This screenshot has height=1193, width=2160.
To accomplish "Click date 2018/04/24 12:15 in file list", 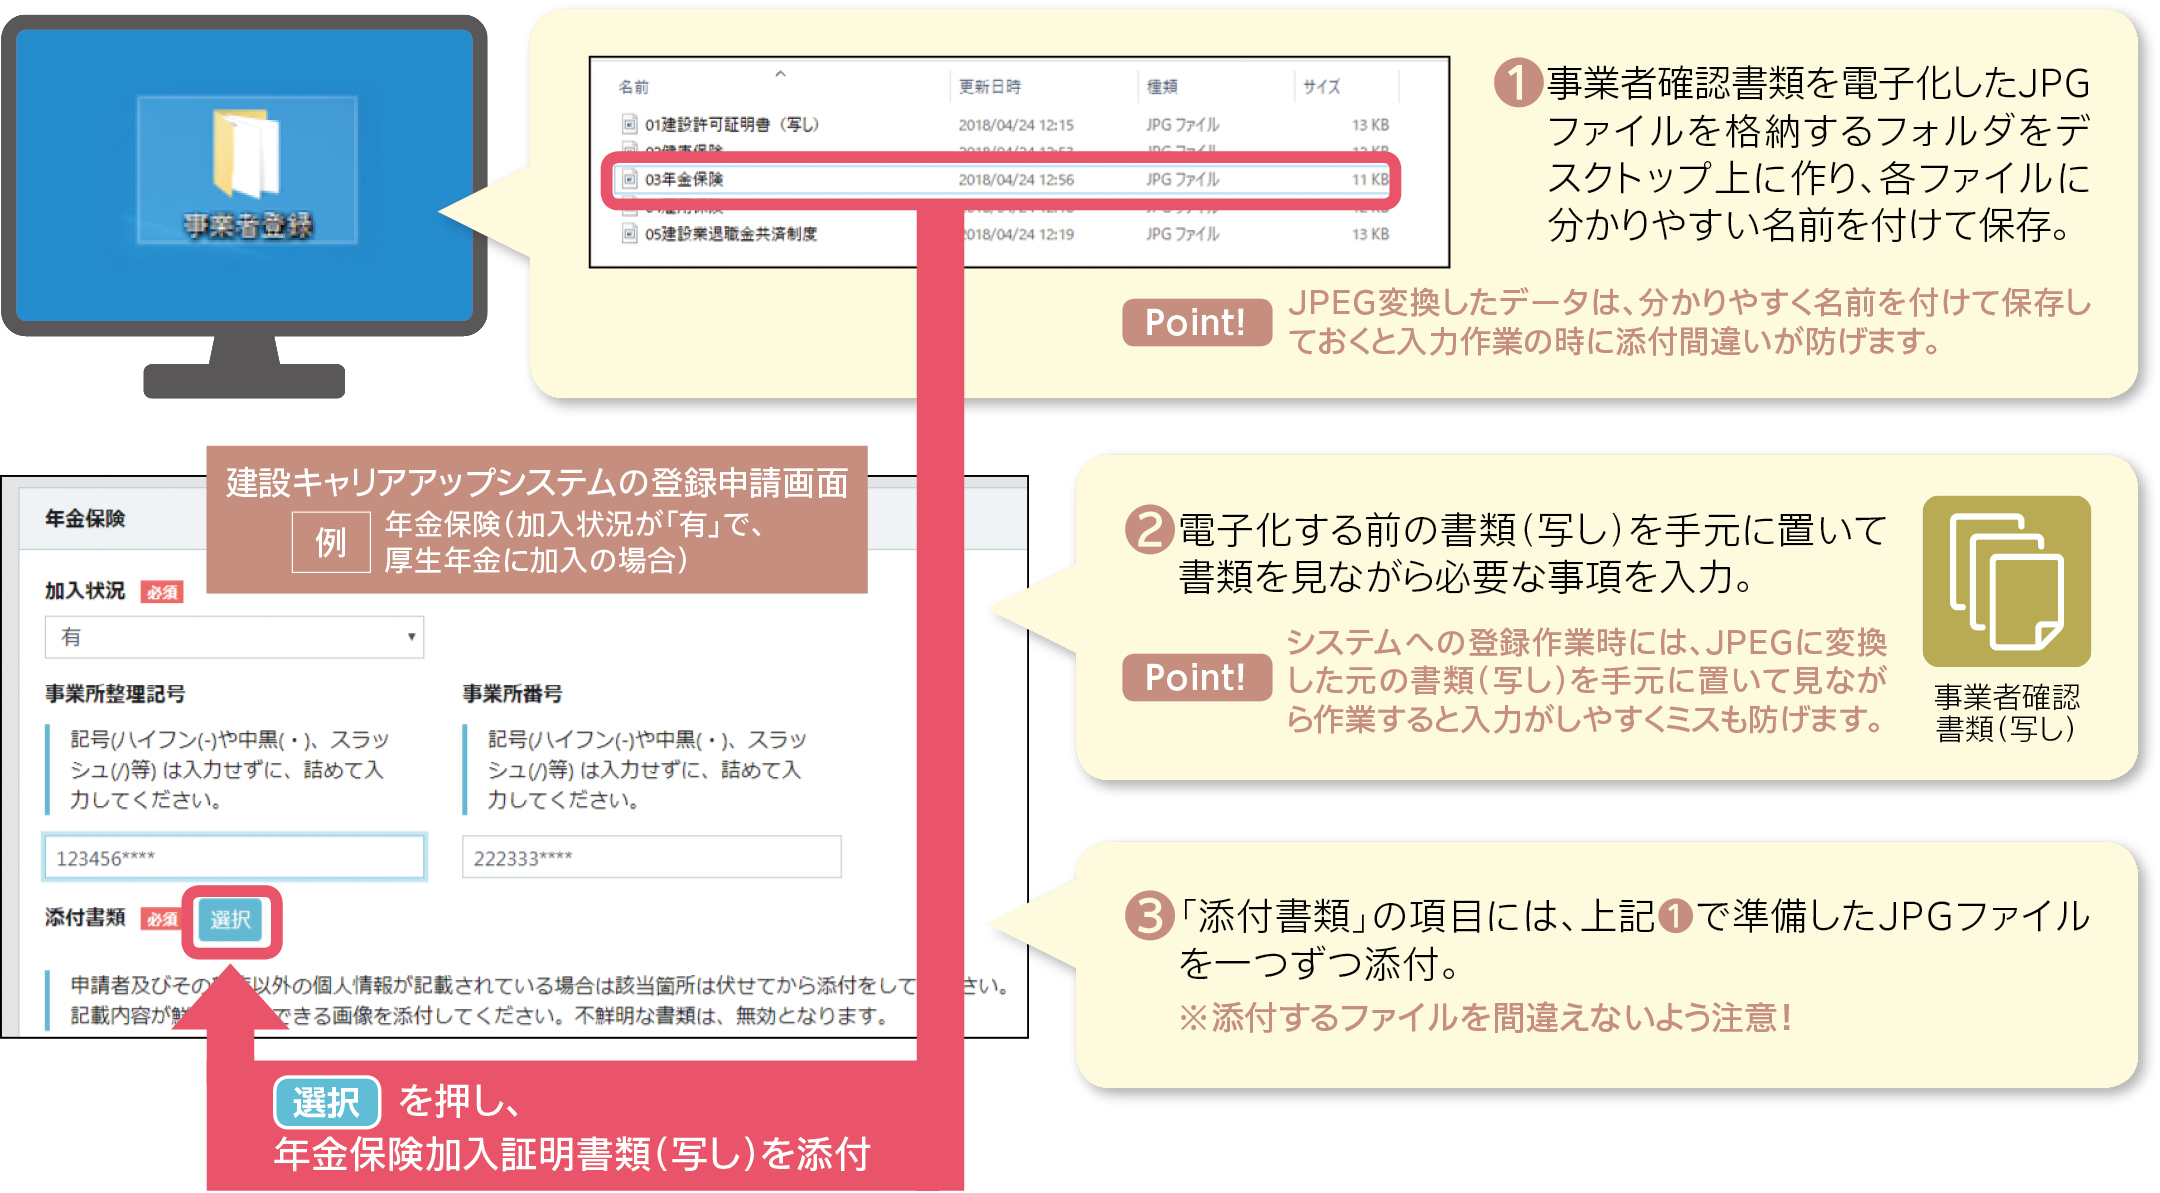I will click(x=1016, y=125).
